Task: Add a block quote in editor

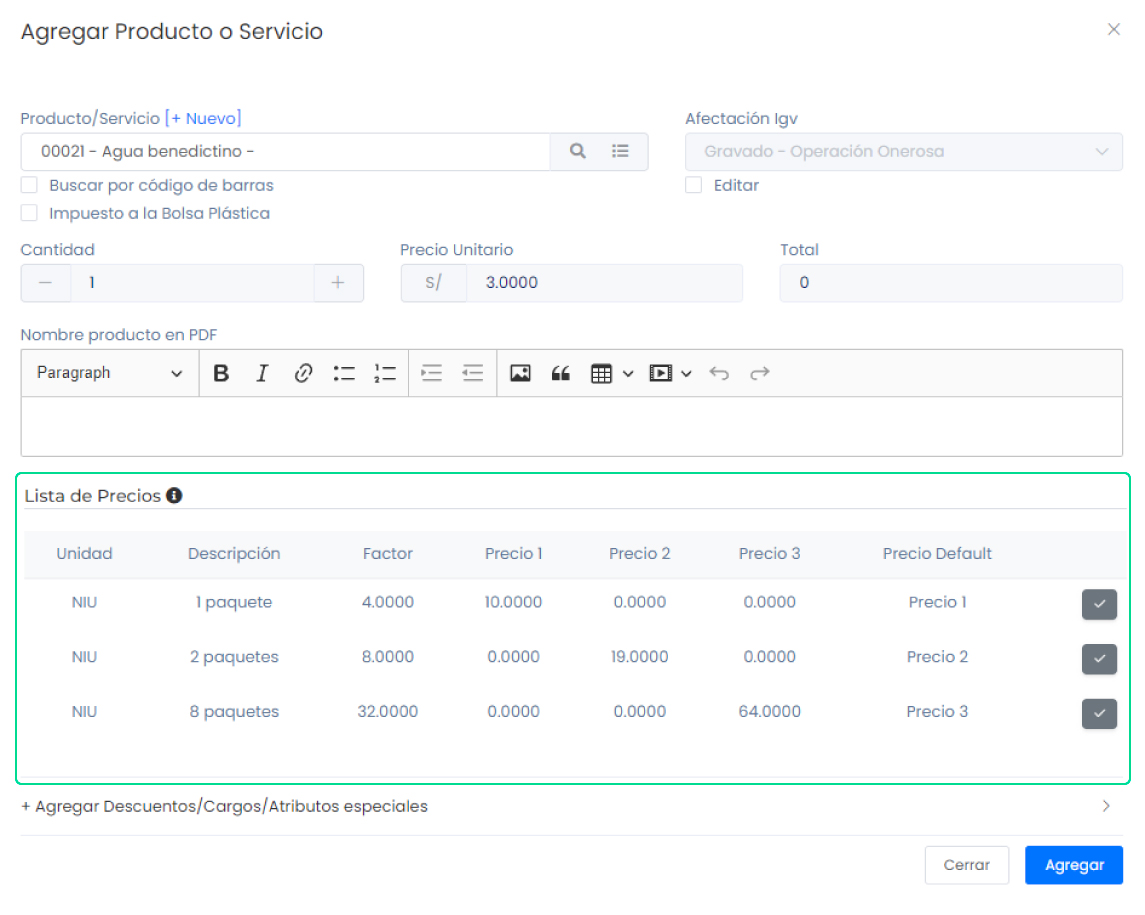Action: point(561,373)
